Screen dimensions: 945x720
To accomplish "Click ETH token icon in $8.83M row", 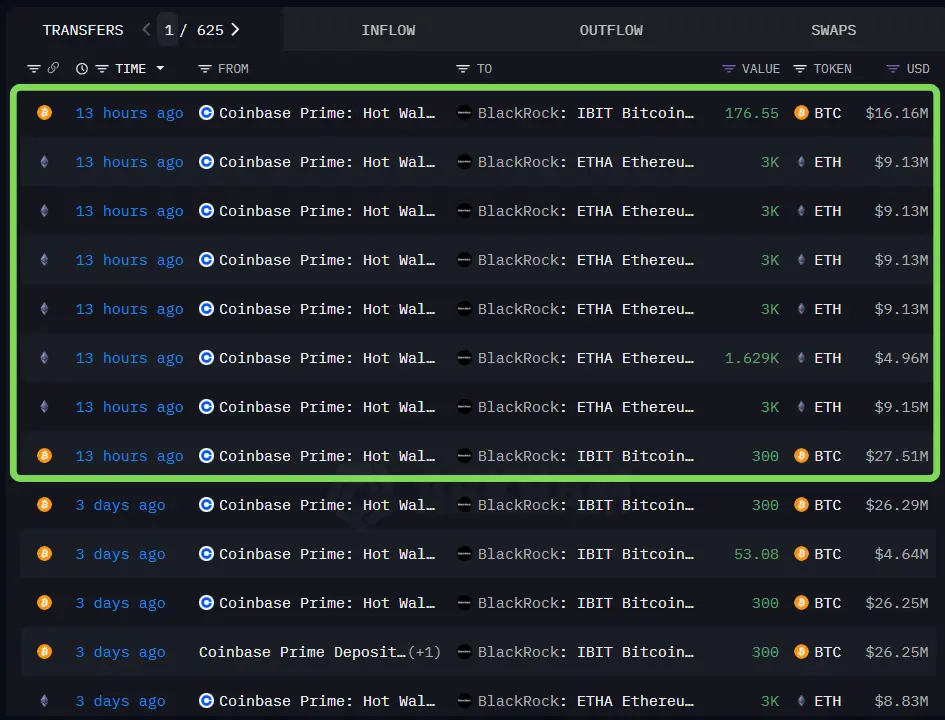I will coord(801,701).
